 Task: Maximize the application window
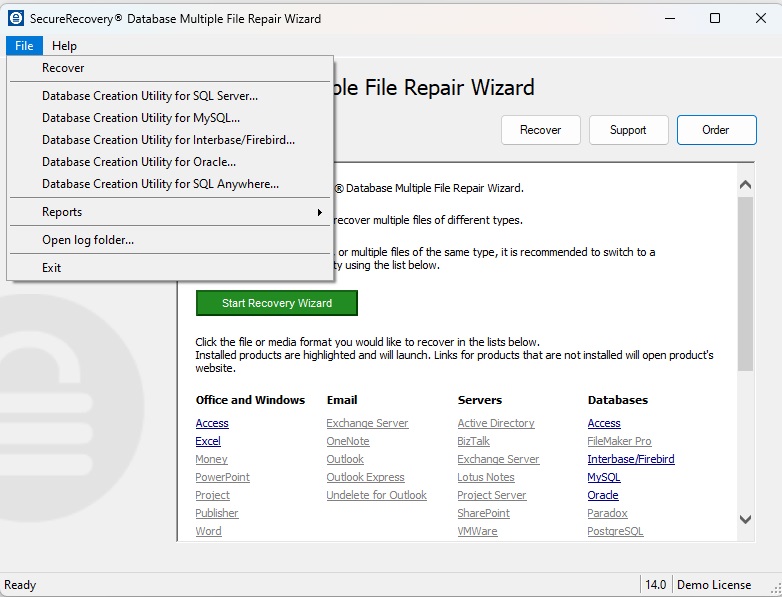tap(714, 18)
